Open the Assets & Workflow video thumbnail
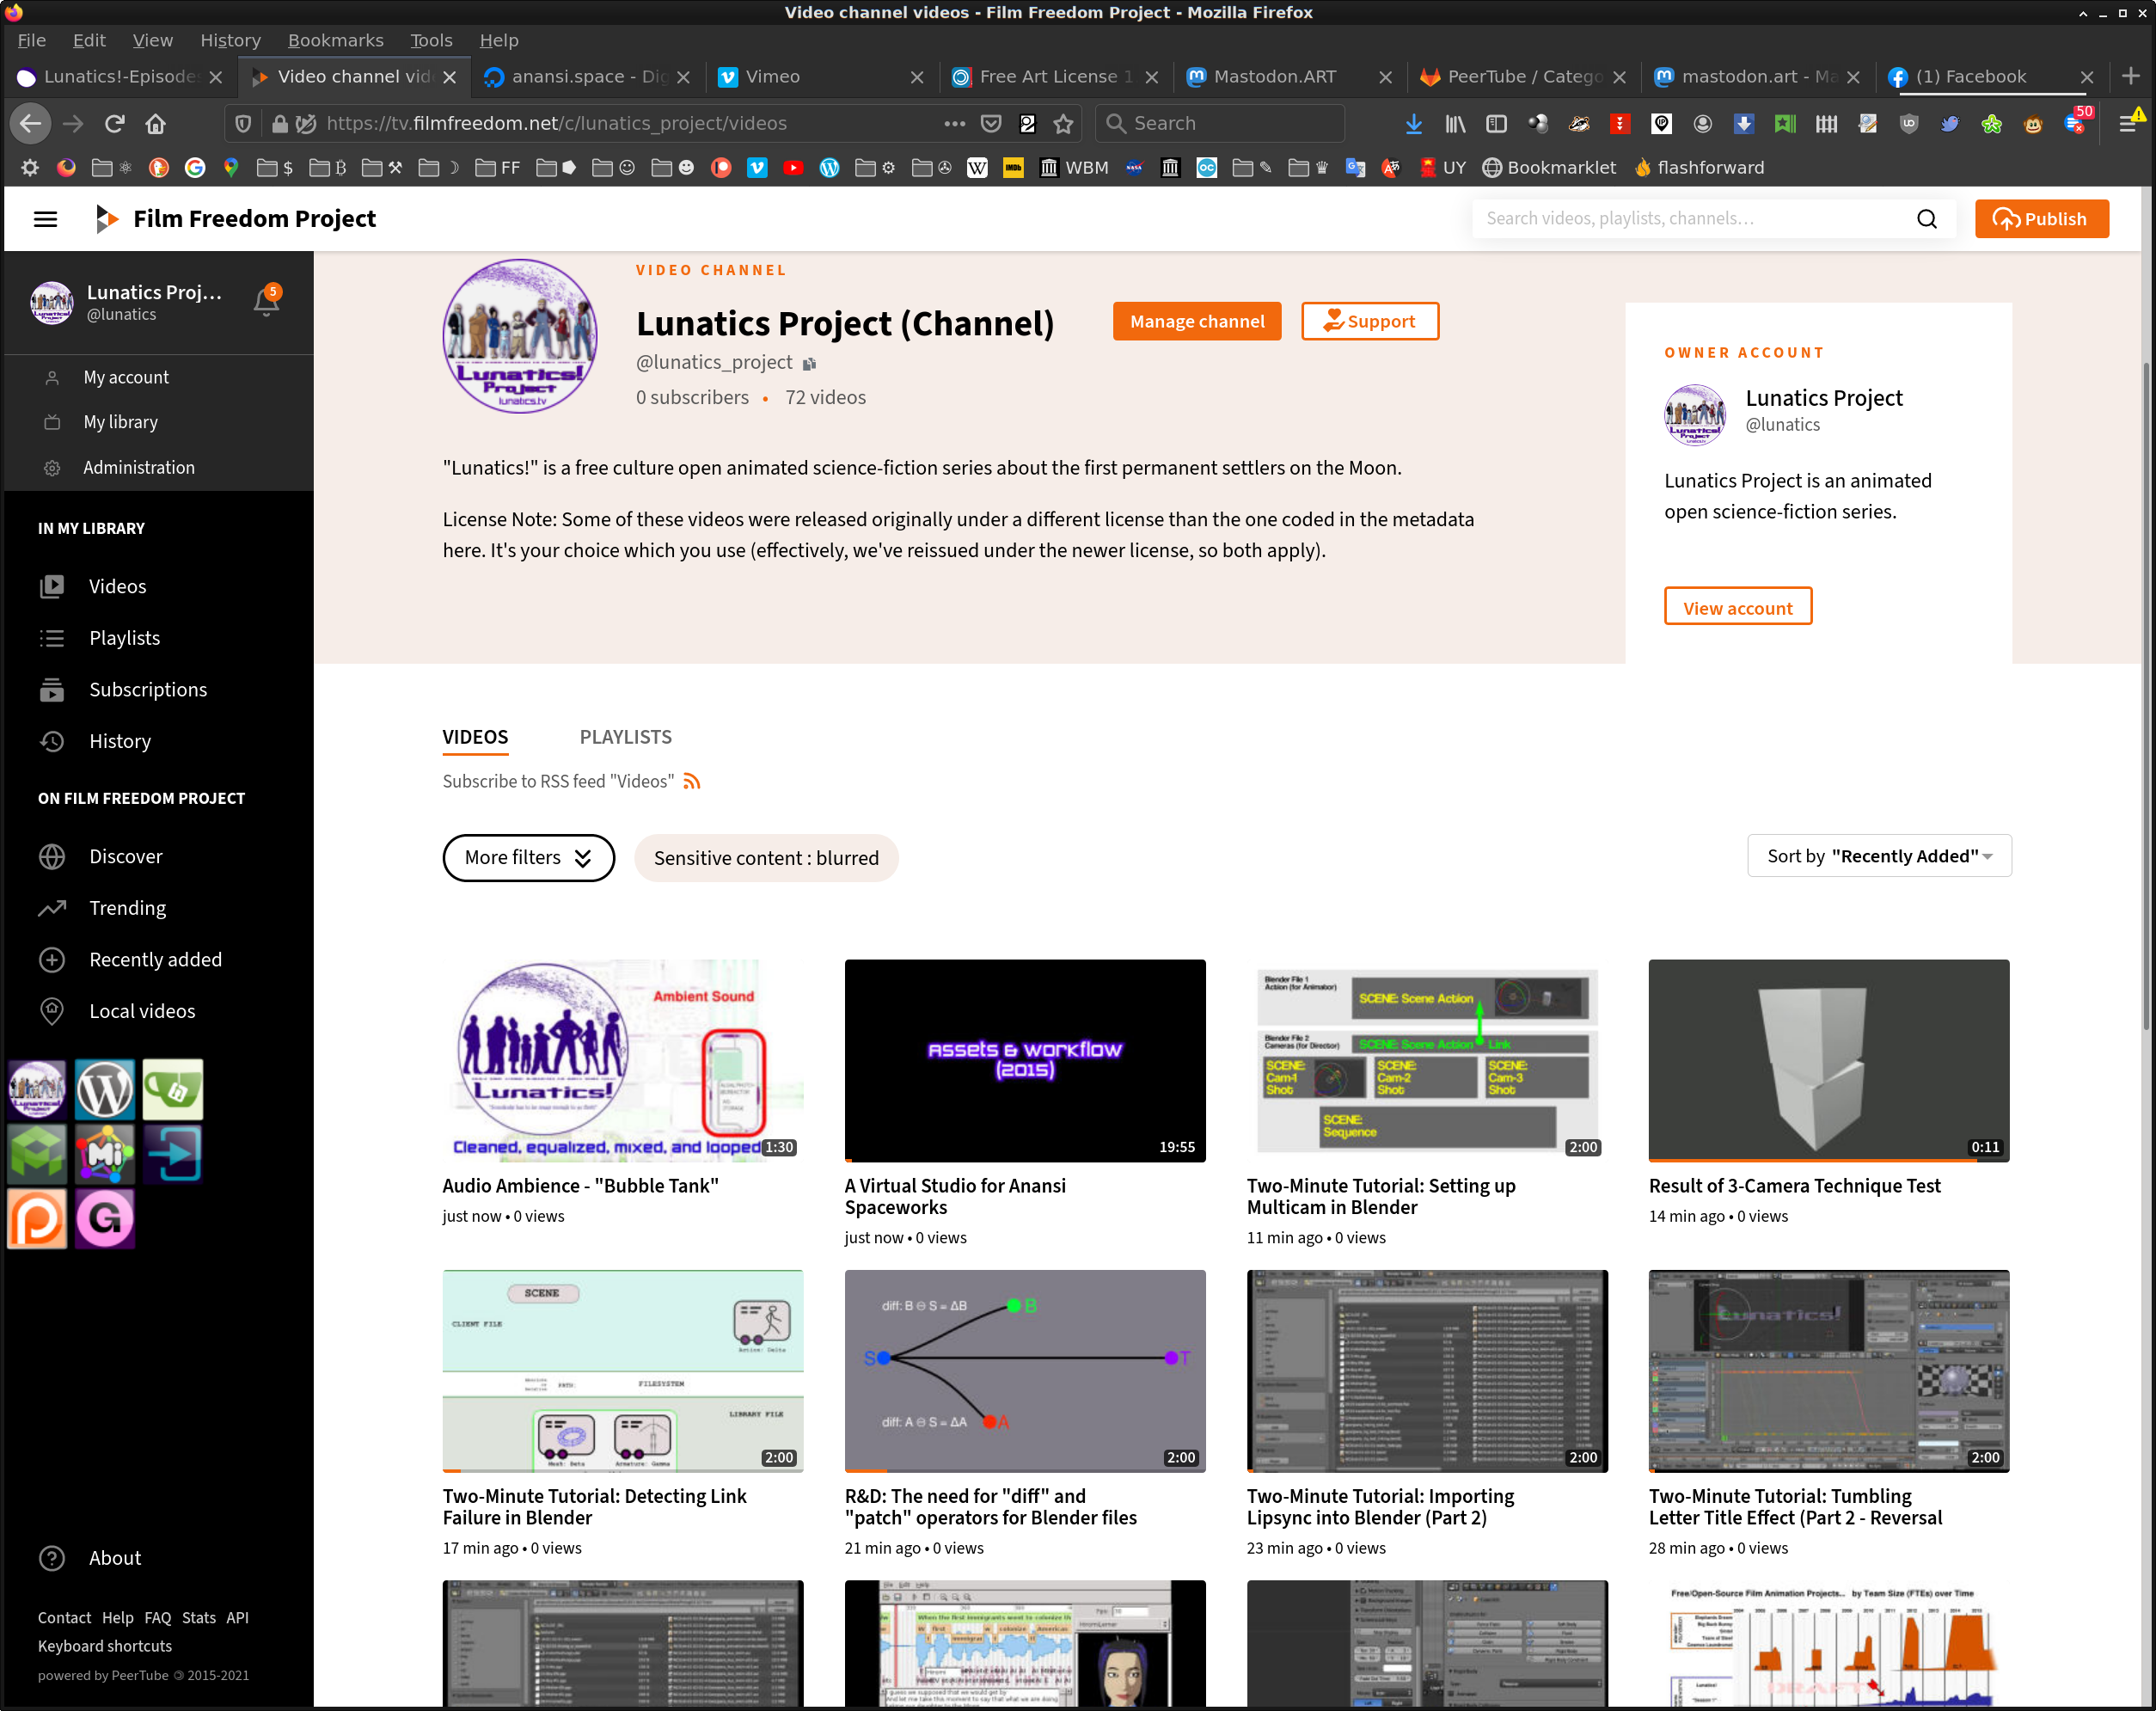Viewport: 2156px width, 1711px height. pyautogui.click(x=1024, y=1060)
